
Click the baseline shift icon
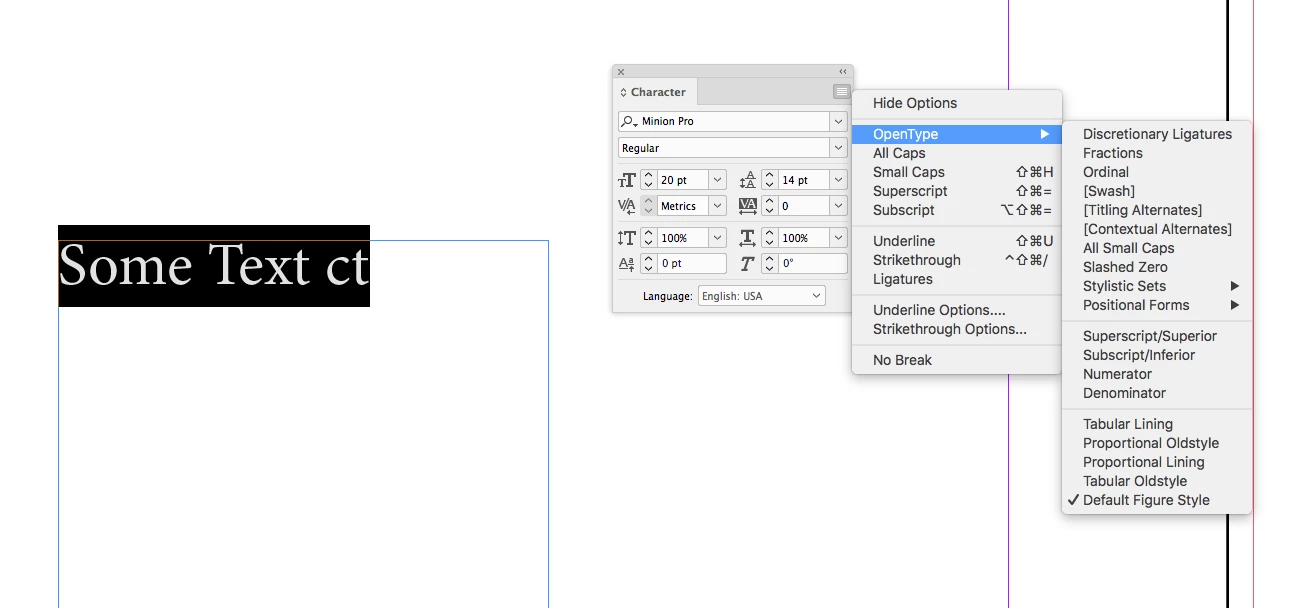coord(627,264)
